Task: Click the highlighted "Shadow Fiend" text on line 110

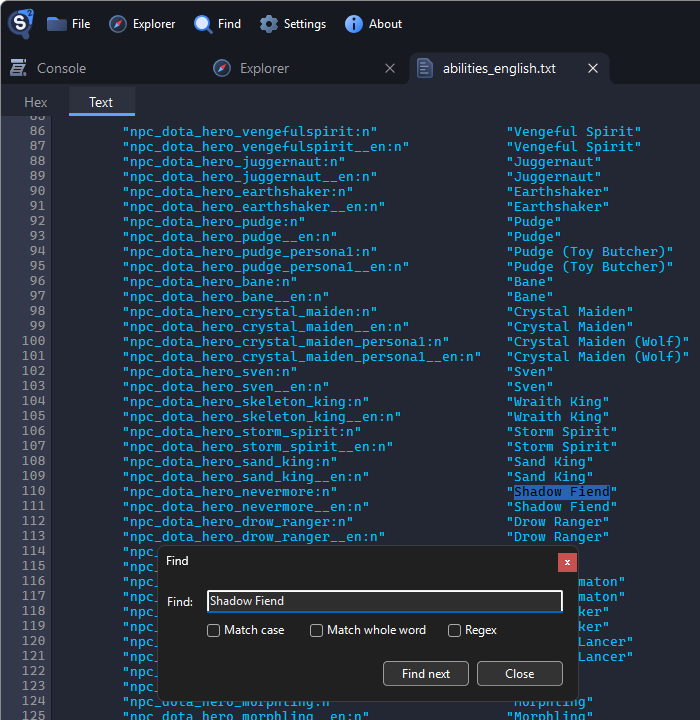Action: pyautogui.click(x=562, y=492)
